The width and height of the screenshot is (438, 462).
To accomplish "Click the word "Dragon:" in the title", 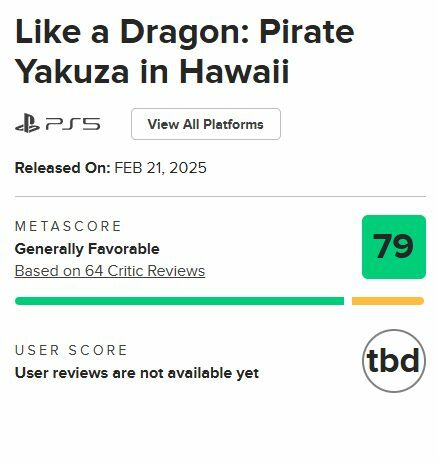I will [x=185, y=33].
